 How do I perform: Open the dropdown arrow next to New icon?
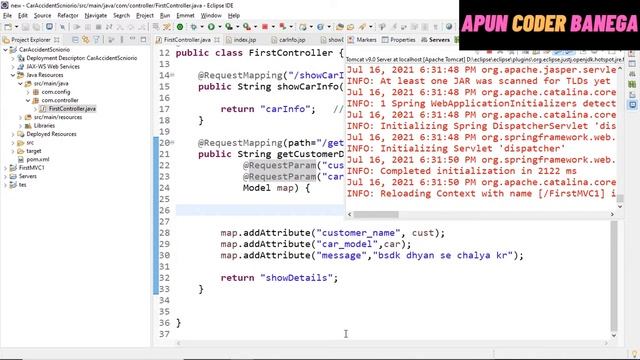(x=17, y=27)
